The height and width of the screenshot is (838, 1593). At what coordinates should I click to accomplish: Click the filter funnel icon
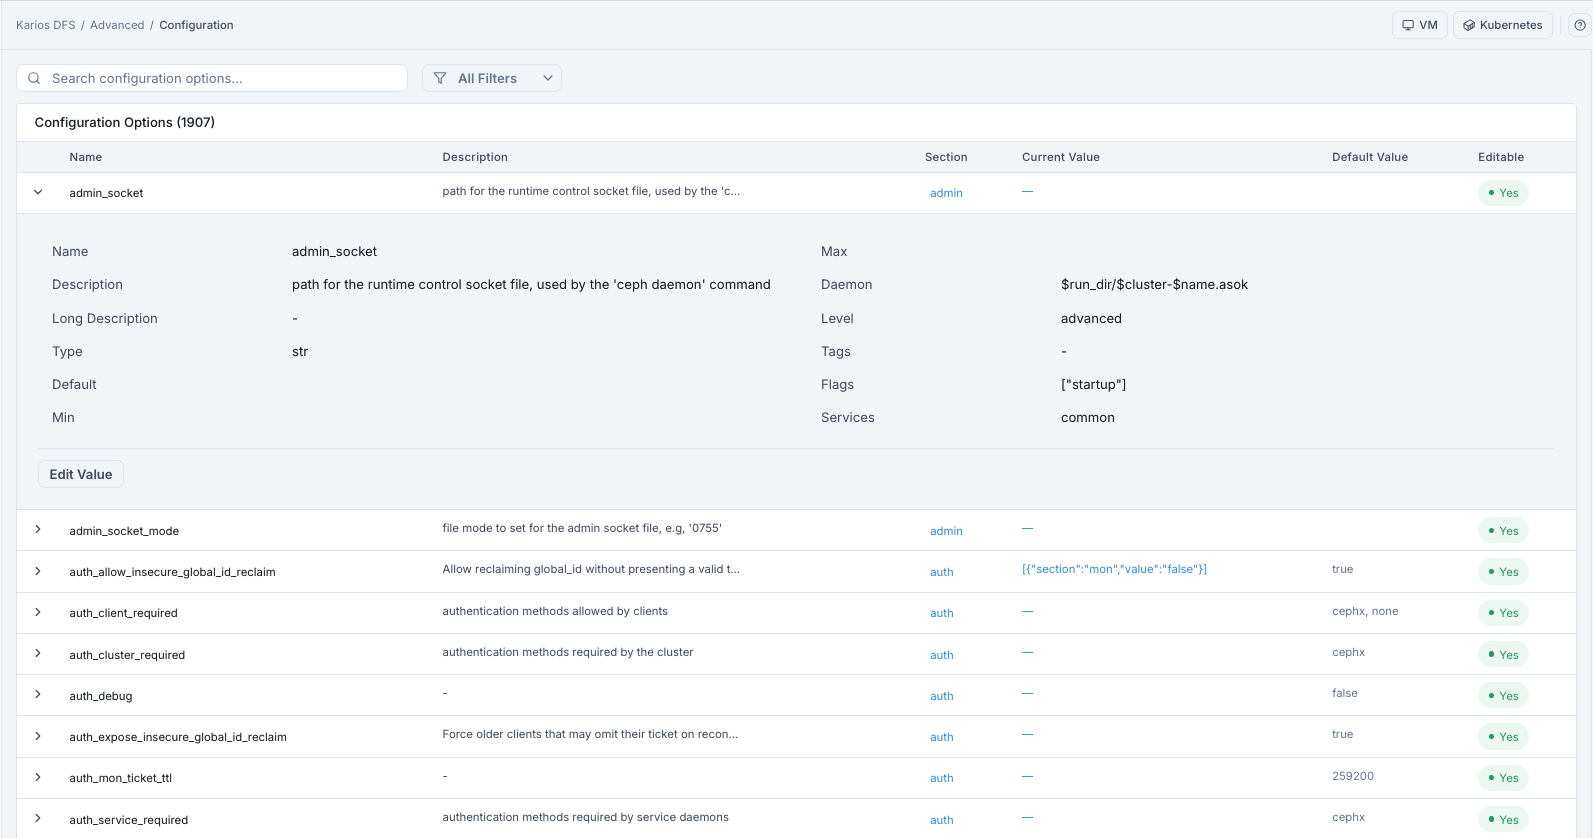point(440,78)
